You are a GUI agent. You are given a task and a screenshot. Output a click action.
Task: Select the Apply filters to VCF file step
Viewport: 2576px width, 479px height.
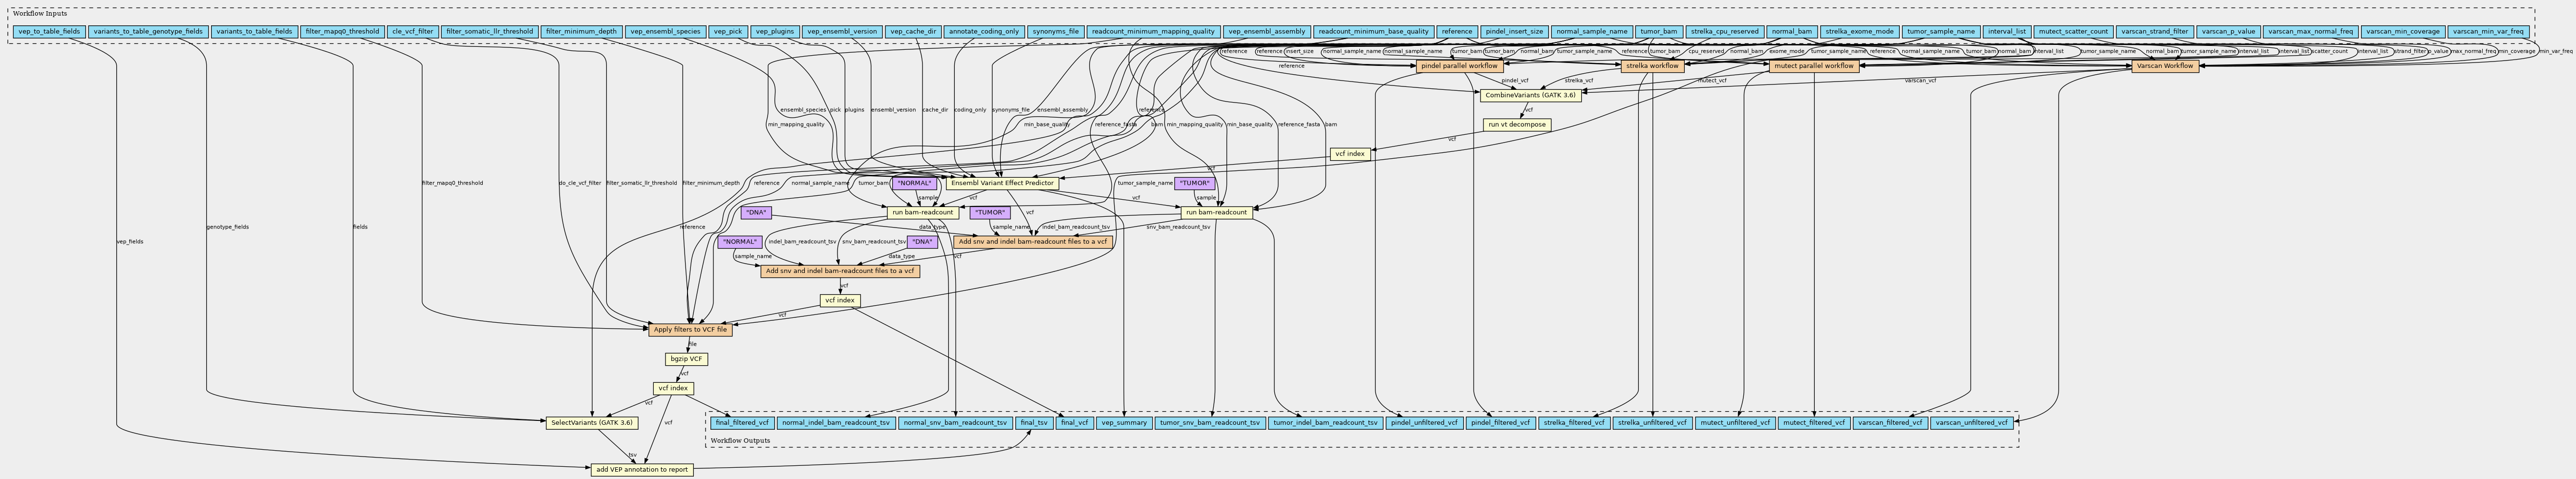point(690,329)
